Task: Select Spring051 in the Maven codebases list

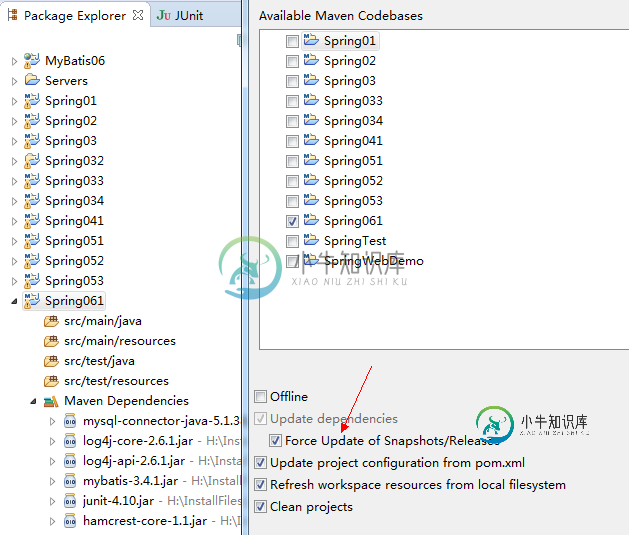Action: tap(353, 161)
